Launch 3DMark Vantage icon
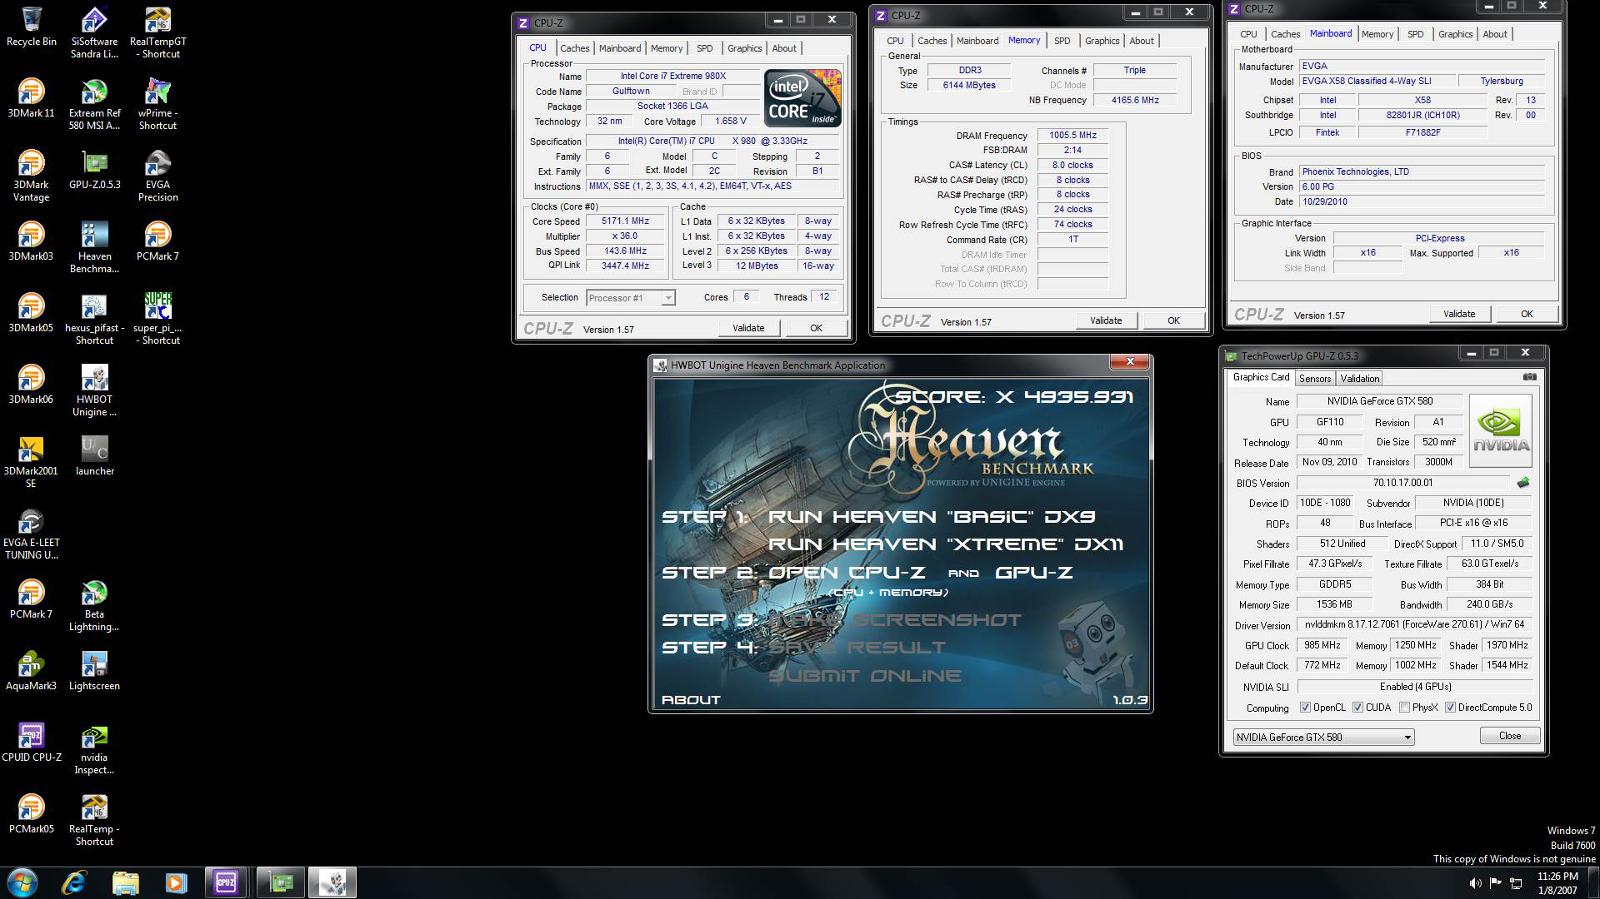 click(x=31, y=176)
